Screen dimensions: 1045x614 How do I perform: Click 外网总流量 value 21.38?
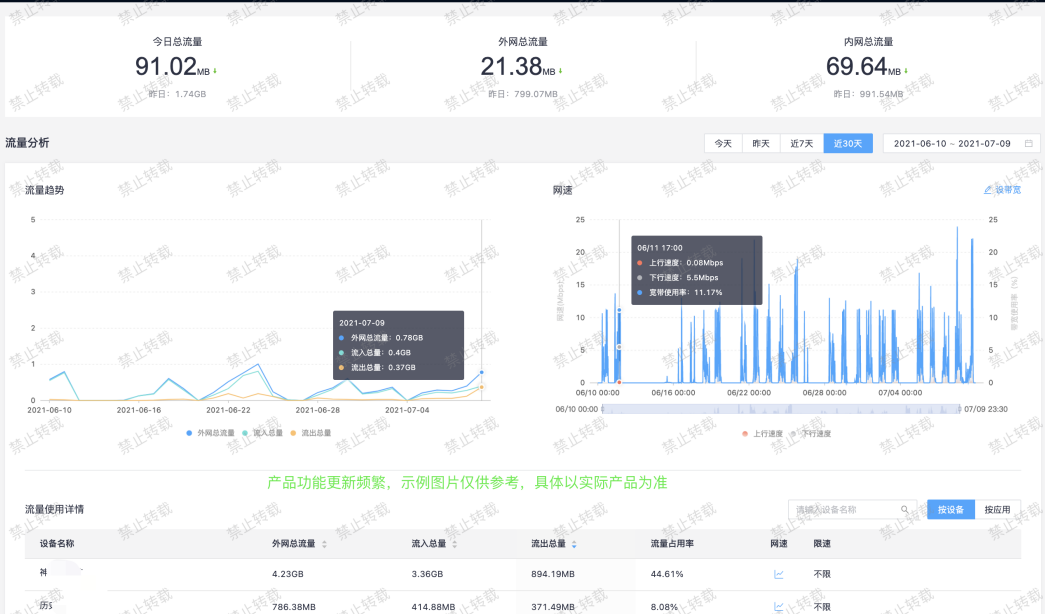(x=511, y=67)
